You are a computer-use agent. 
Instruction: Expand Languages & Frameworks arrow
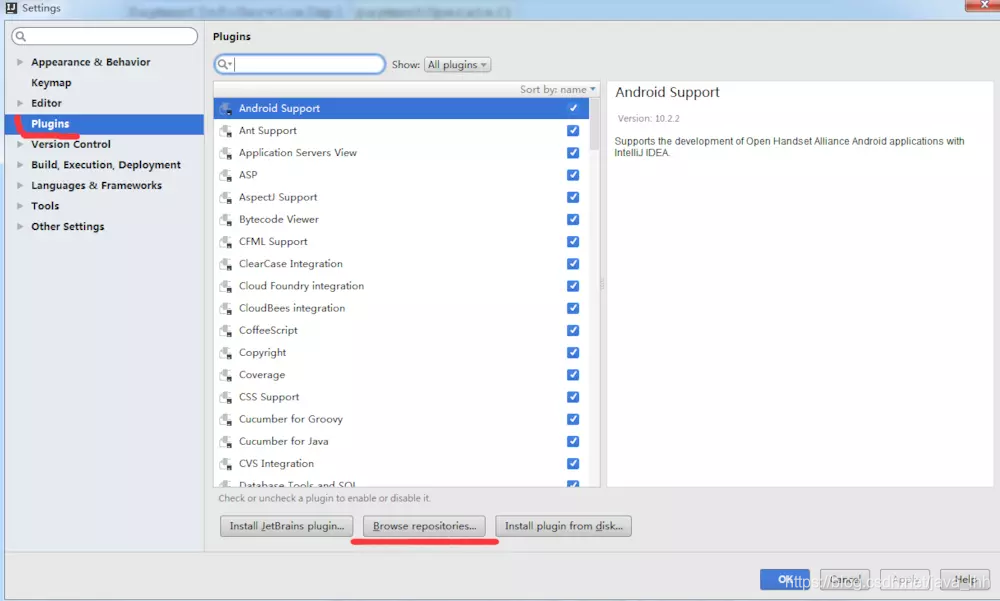20,185
